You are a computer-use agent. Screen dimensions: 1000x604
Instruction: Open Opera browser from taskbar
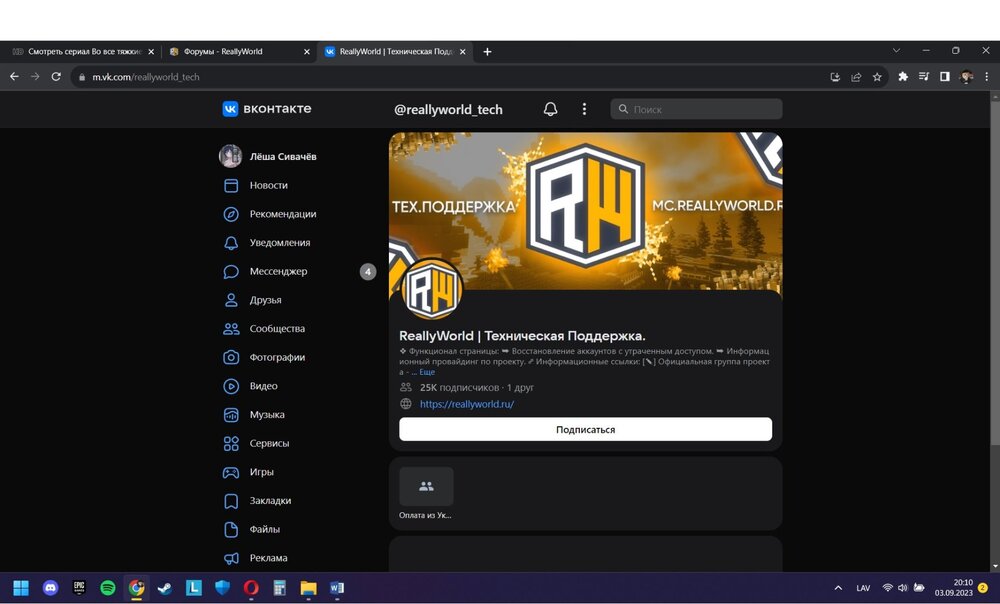pyautogui.click(x=251, y=587)
